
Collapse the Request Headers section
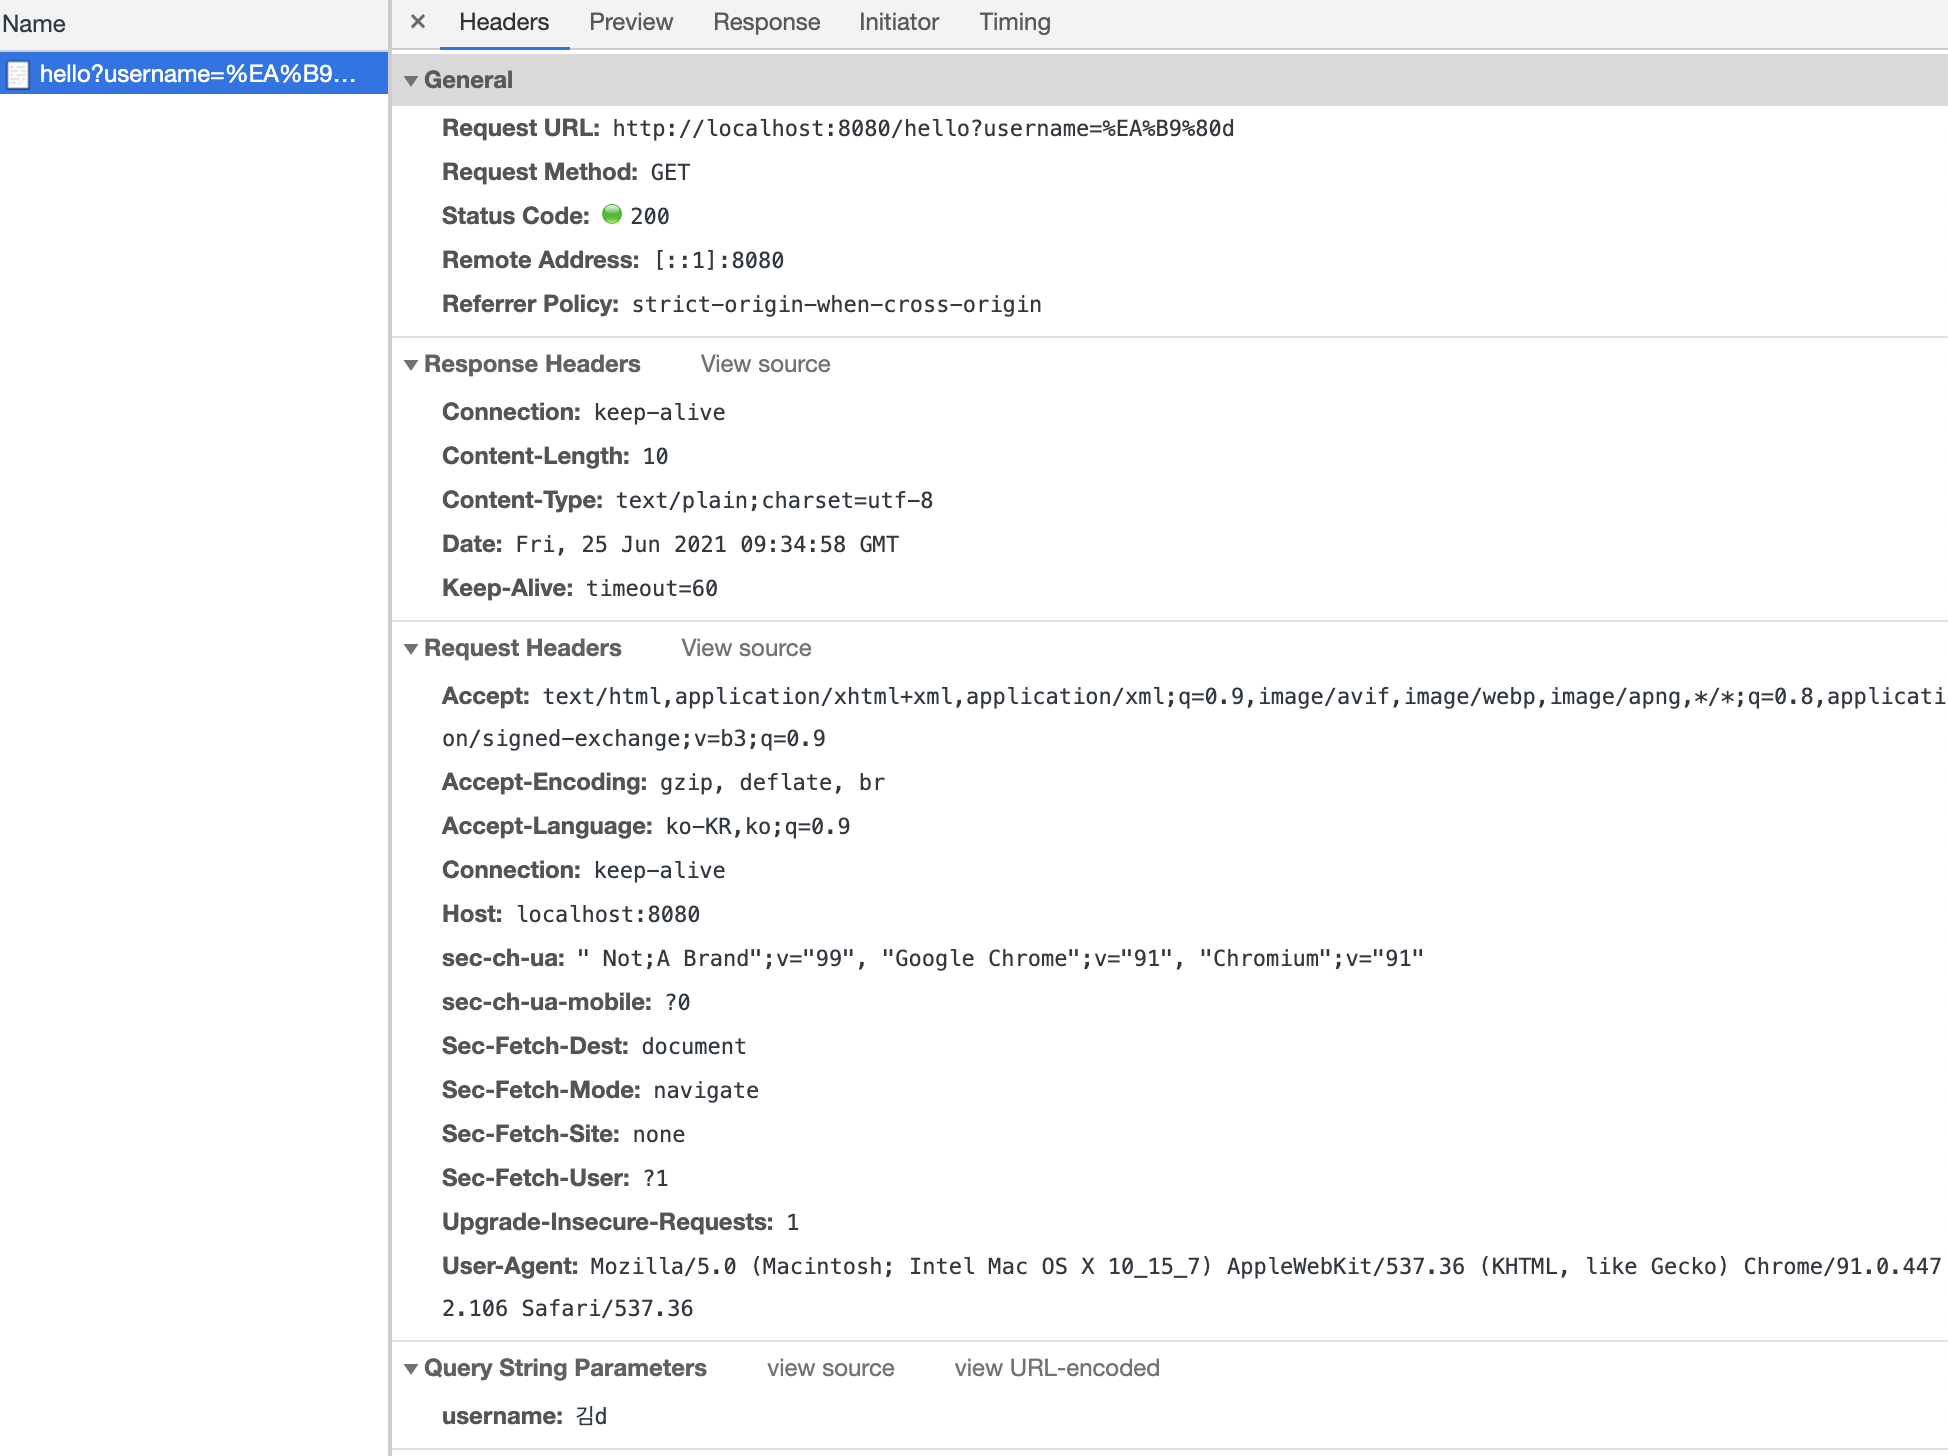(x=411, y=649)
